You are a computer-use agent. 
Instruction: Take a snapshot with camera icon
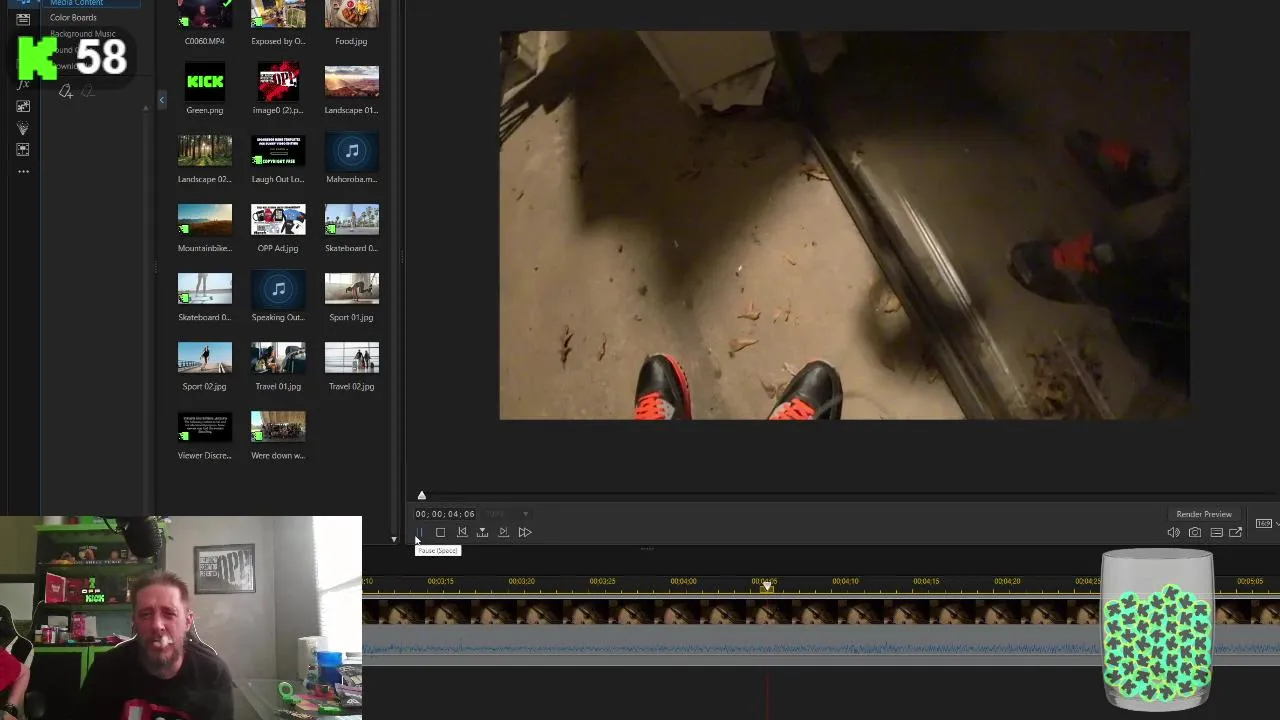[x=1194, y=532]
